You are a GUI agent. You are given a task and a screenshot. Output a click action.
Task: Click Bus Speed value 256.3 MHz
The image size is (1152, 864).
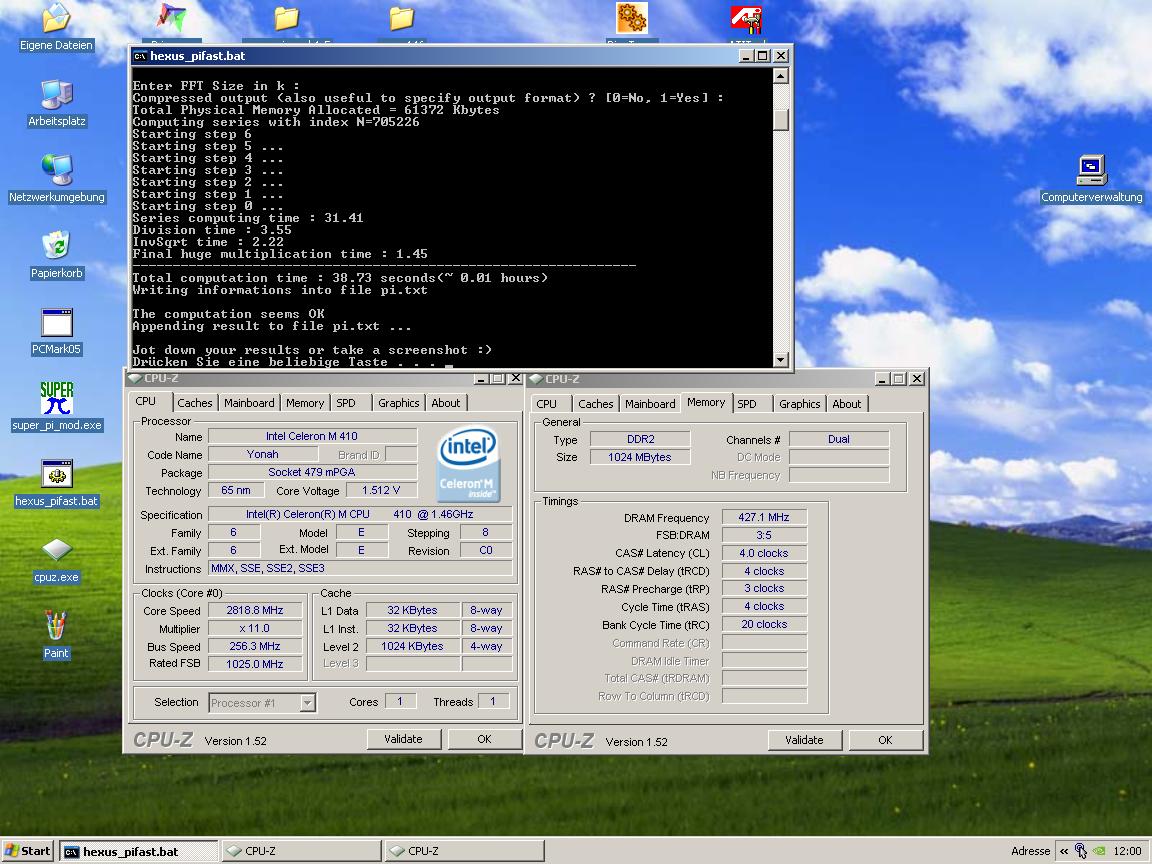[x=255, y=646]
